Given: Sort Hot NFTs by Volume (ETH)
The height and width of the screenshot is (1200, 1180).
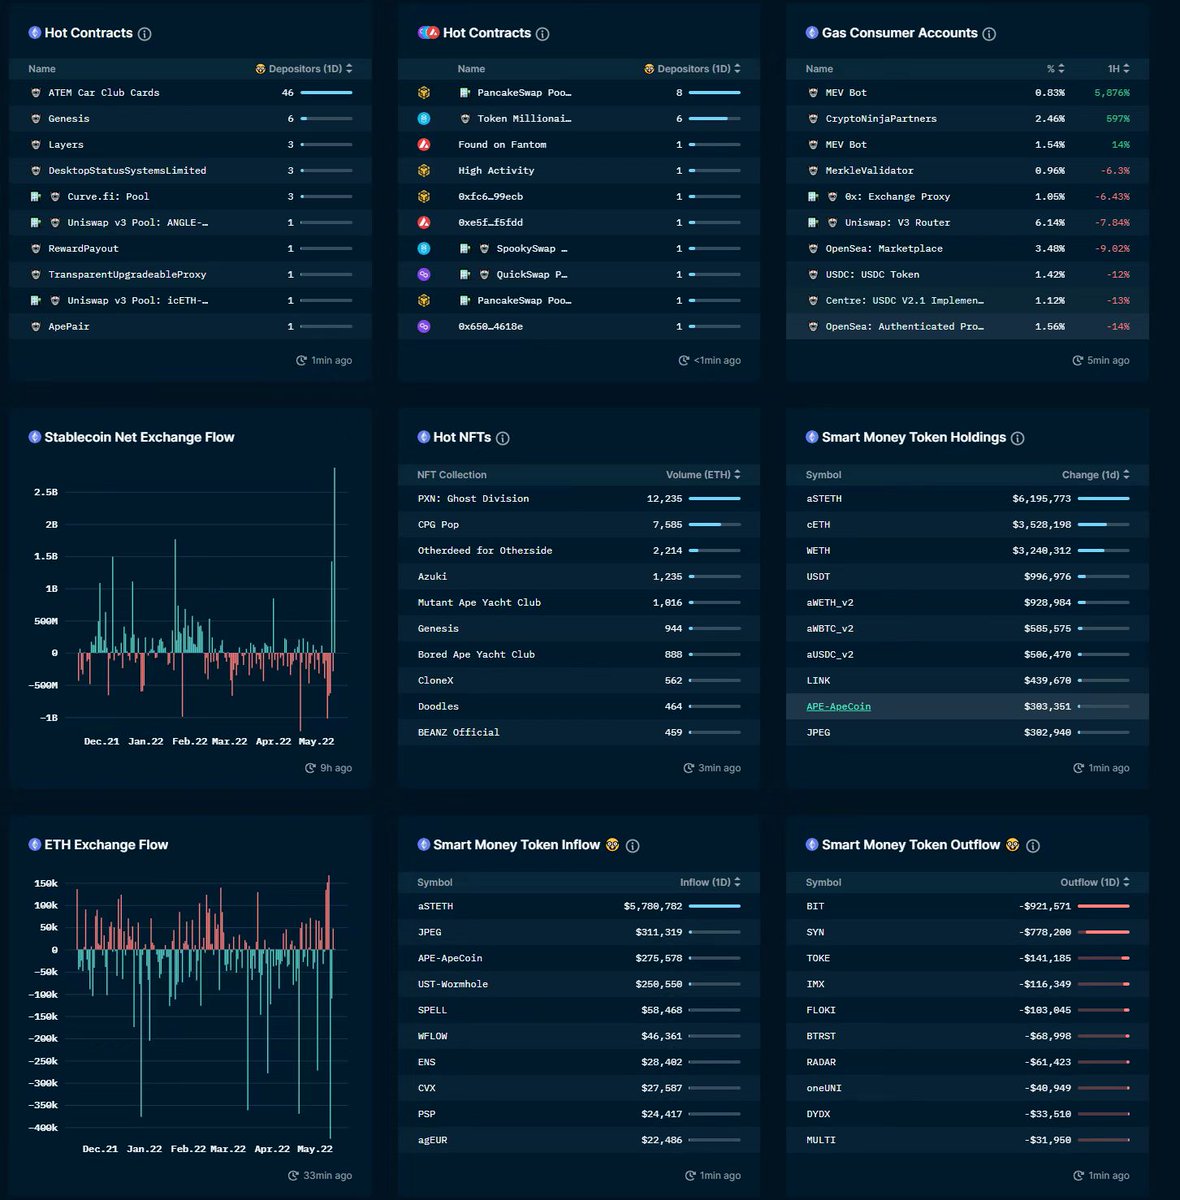Looking at the screenshot, I should click(x=703, y=475).
